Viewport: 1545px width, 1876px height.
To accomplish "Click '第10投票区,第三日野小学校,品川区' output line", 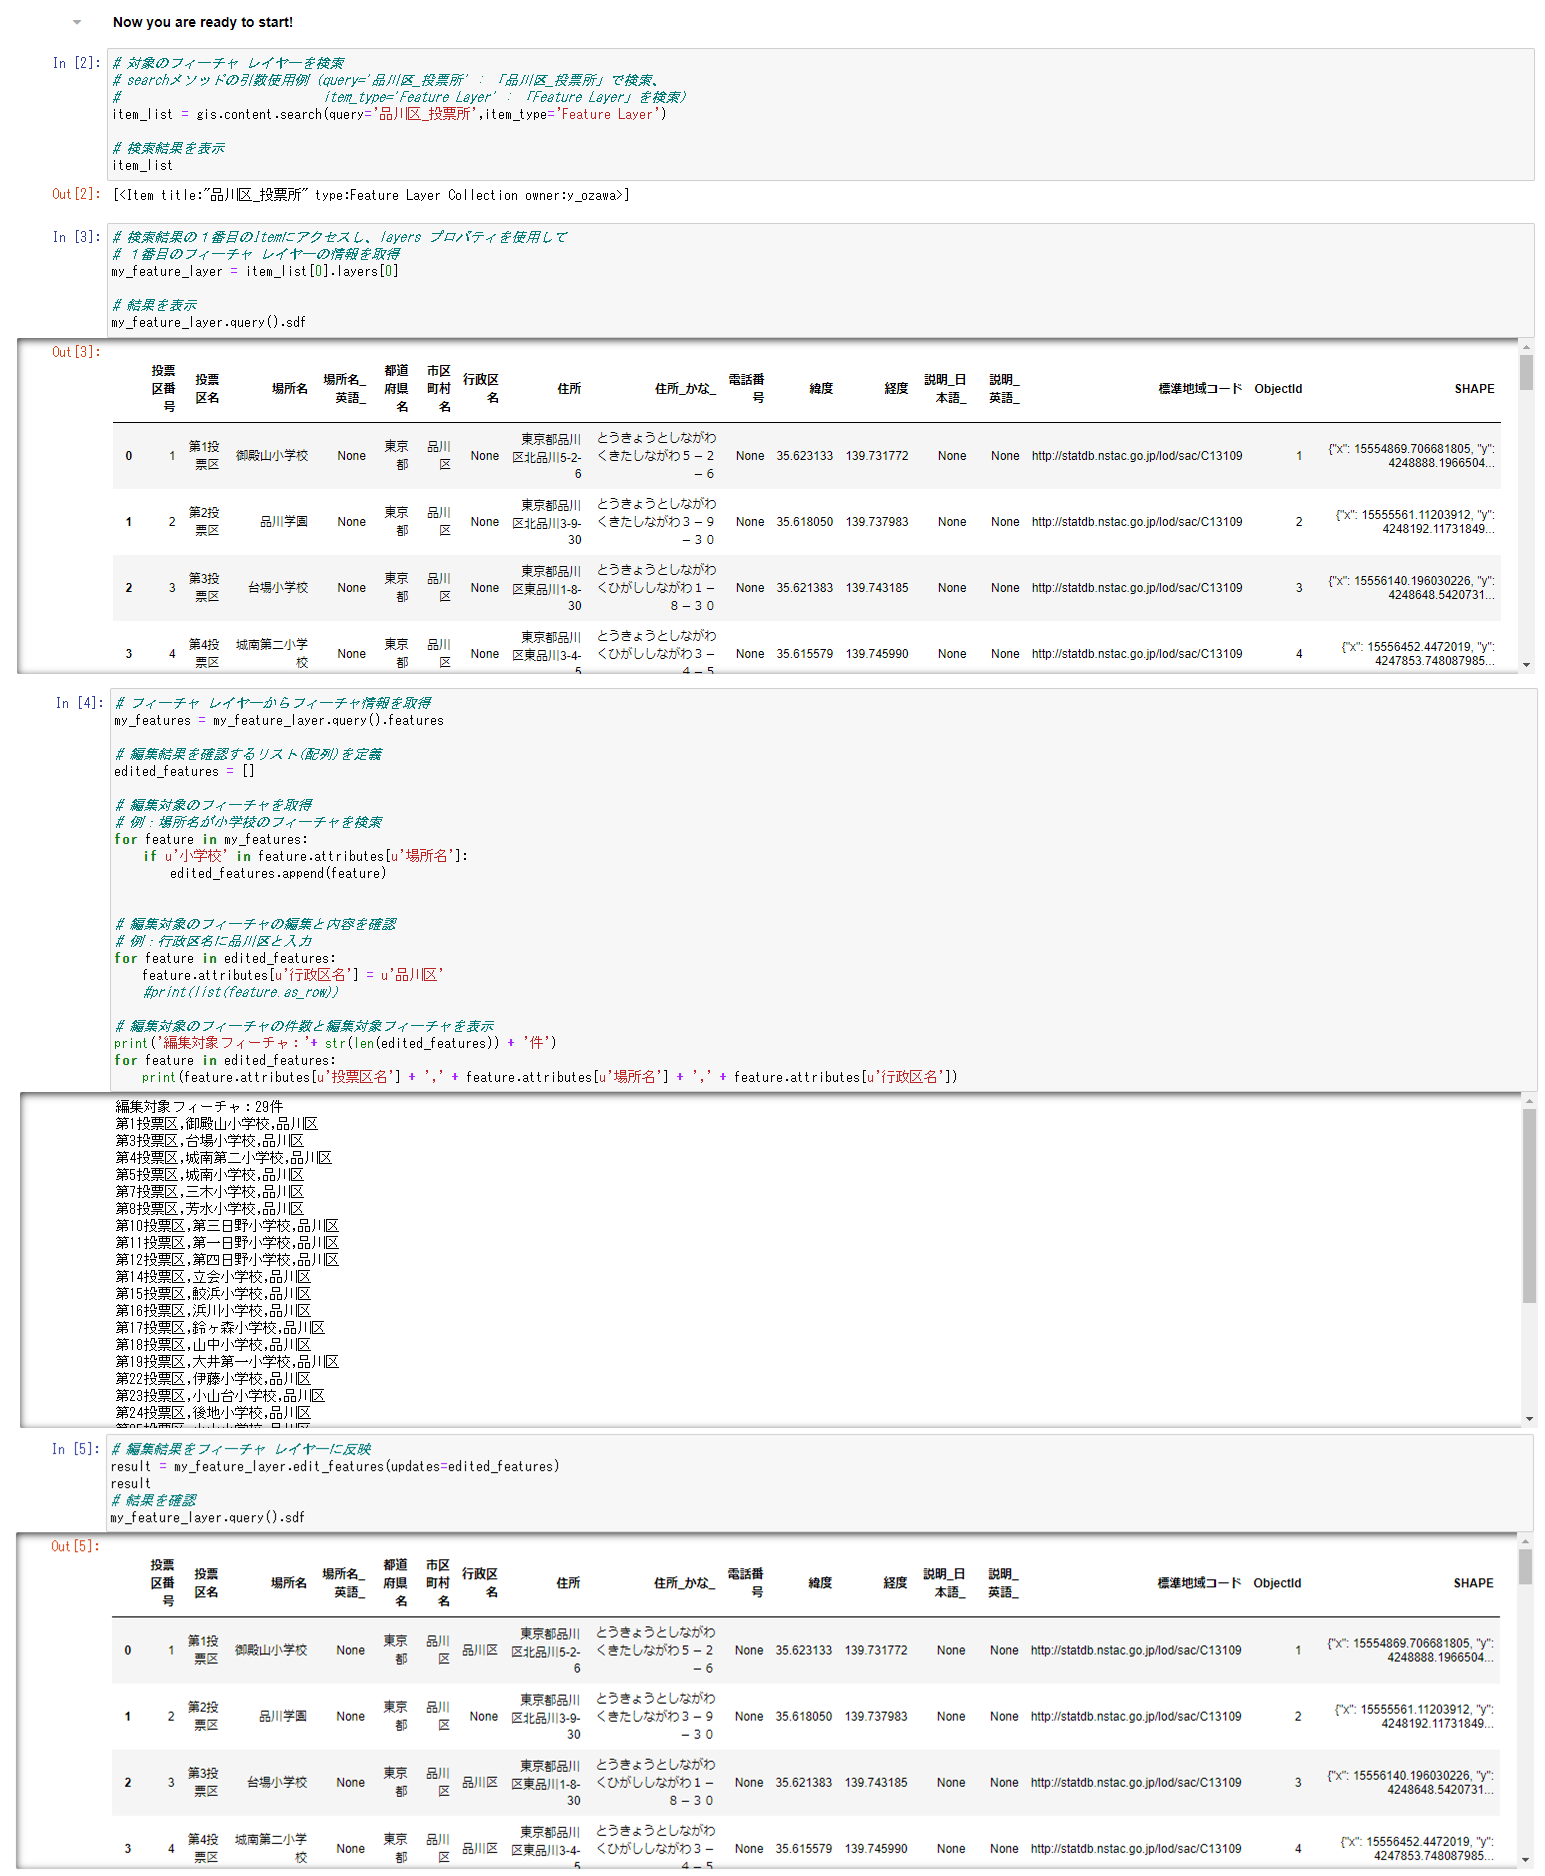I will pyautogui.click(x=227, y=1226).
